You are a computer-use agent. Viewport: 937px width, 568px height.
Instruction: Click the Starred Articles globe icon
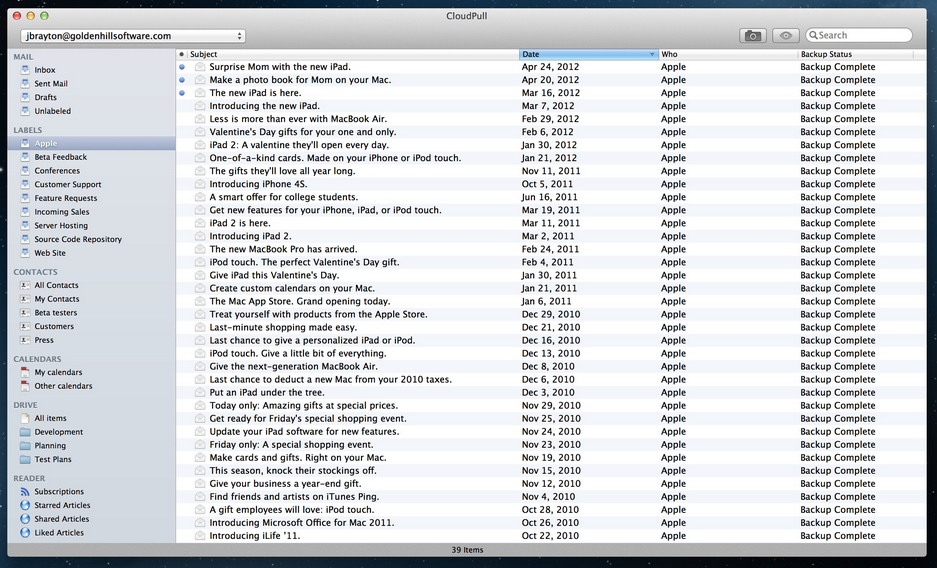25,505
